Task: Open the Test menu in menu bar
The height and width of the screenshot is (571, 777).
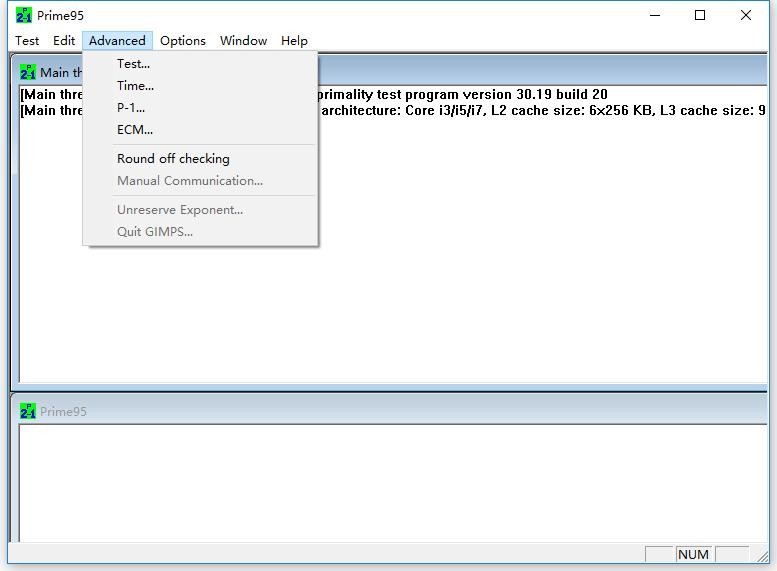Action: pyautogui.click(x=27, y=41)
